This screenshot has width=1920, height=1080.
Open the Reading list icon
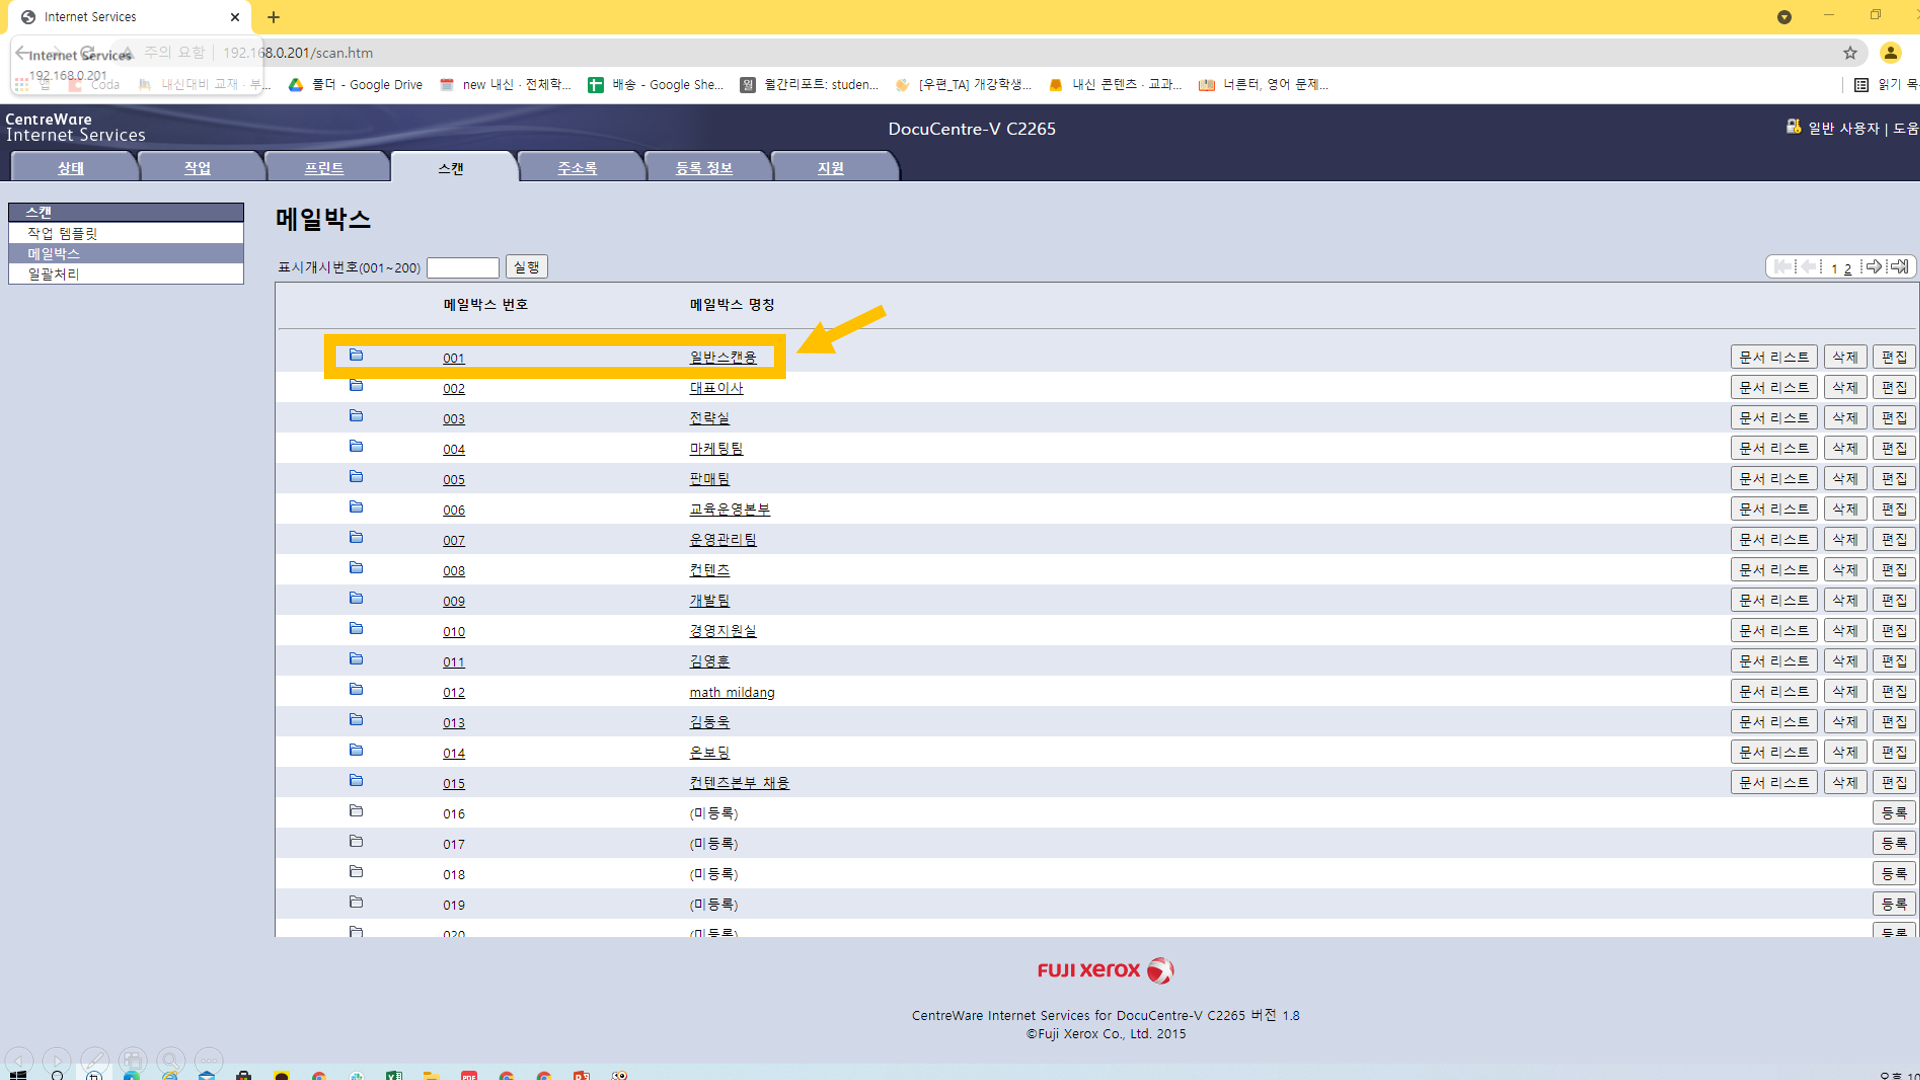point(1861,85)
